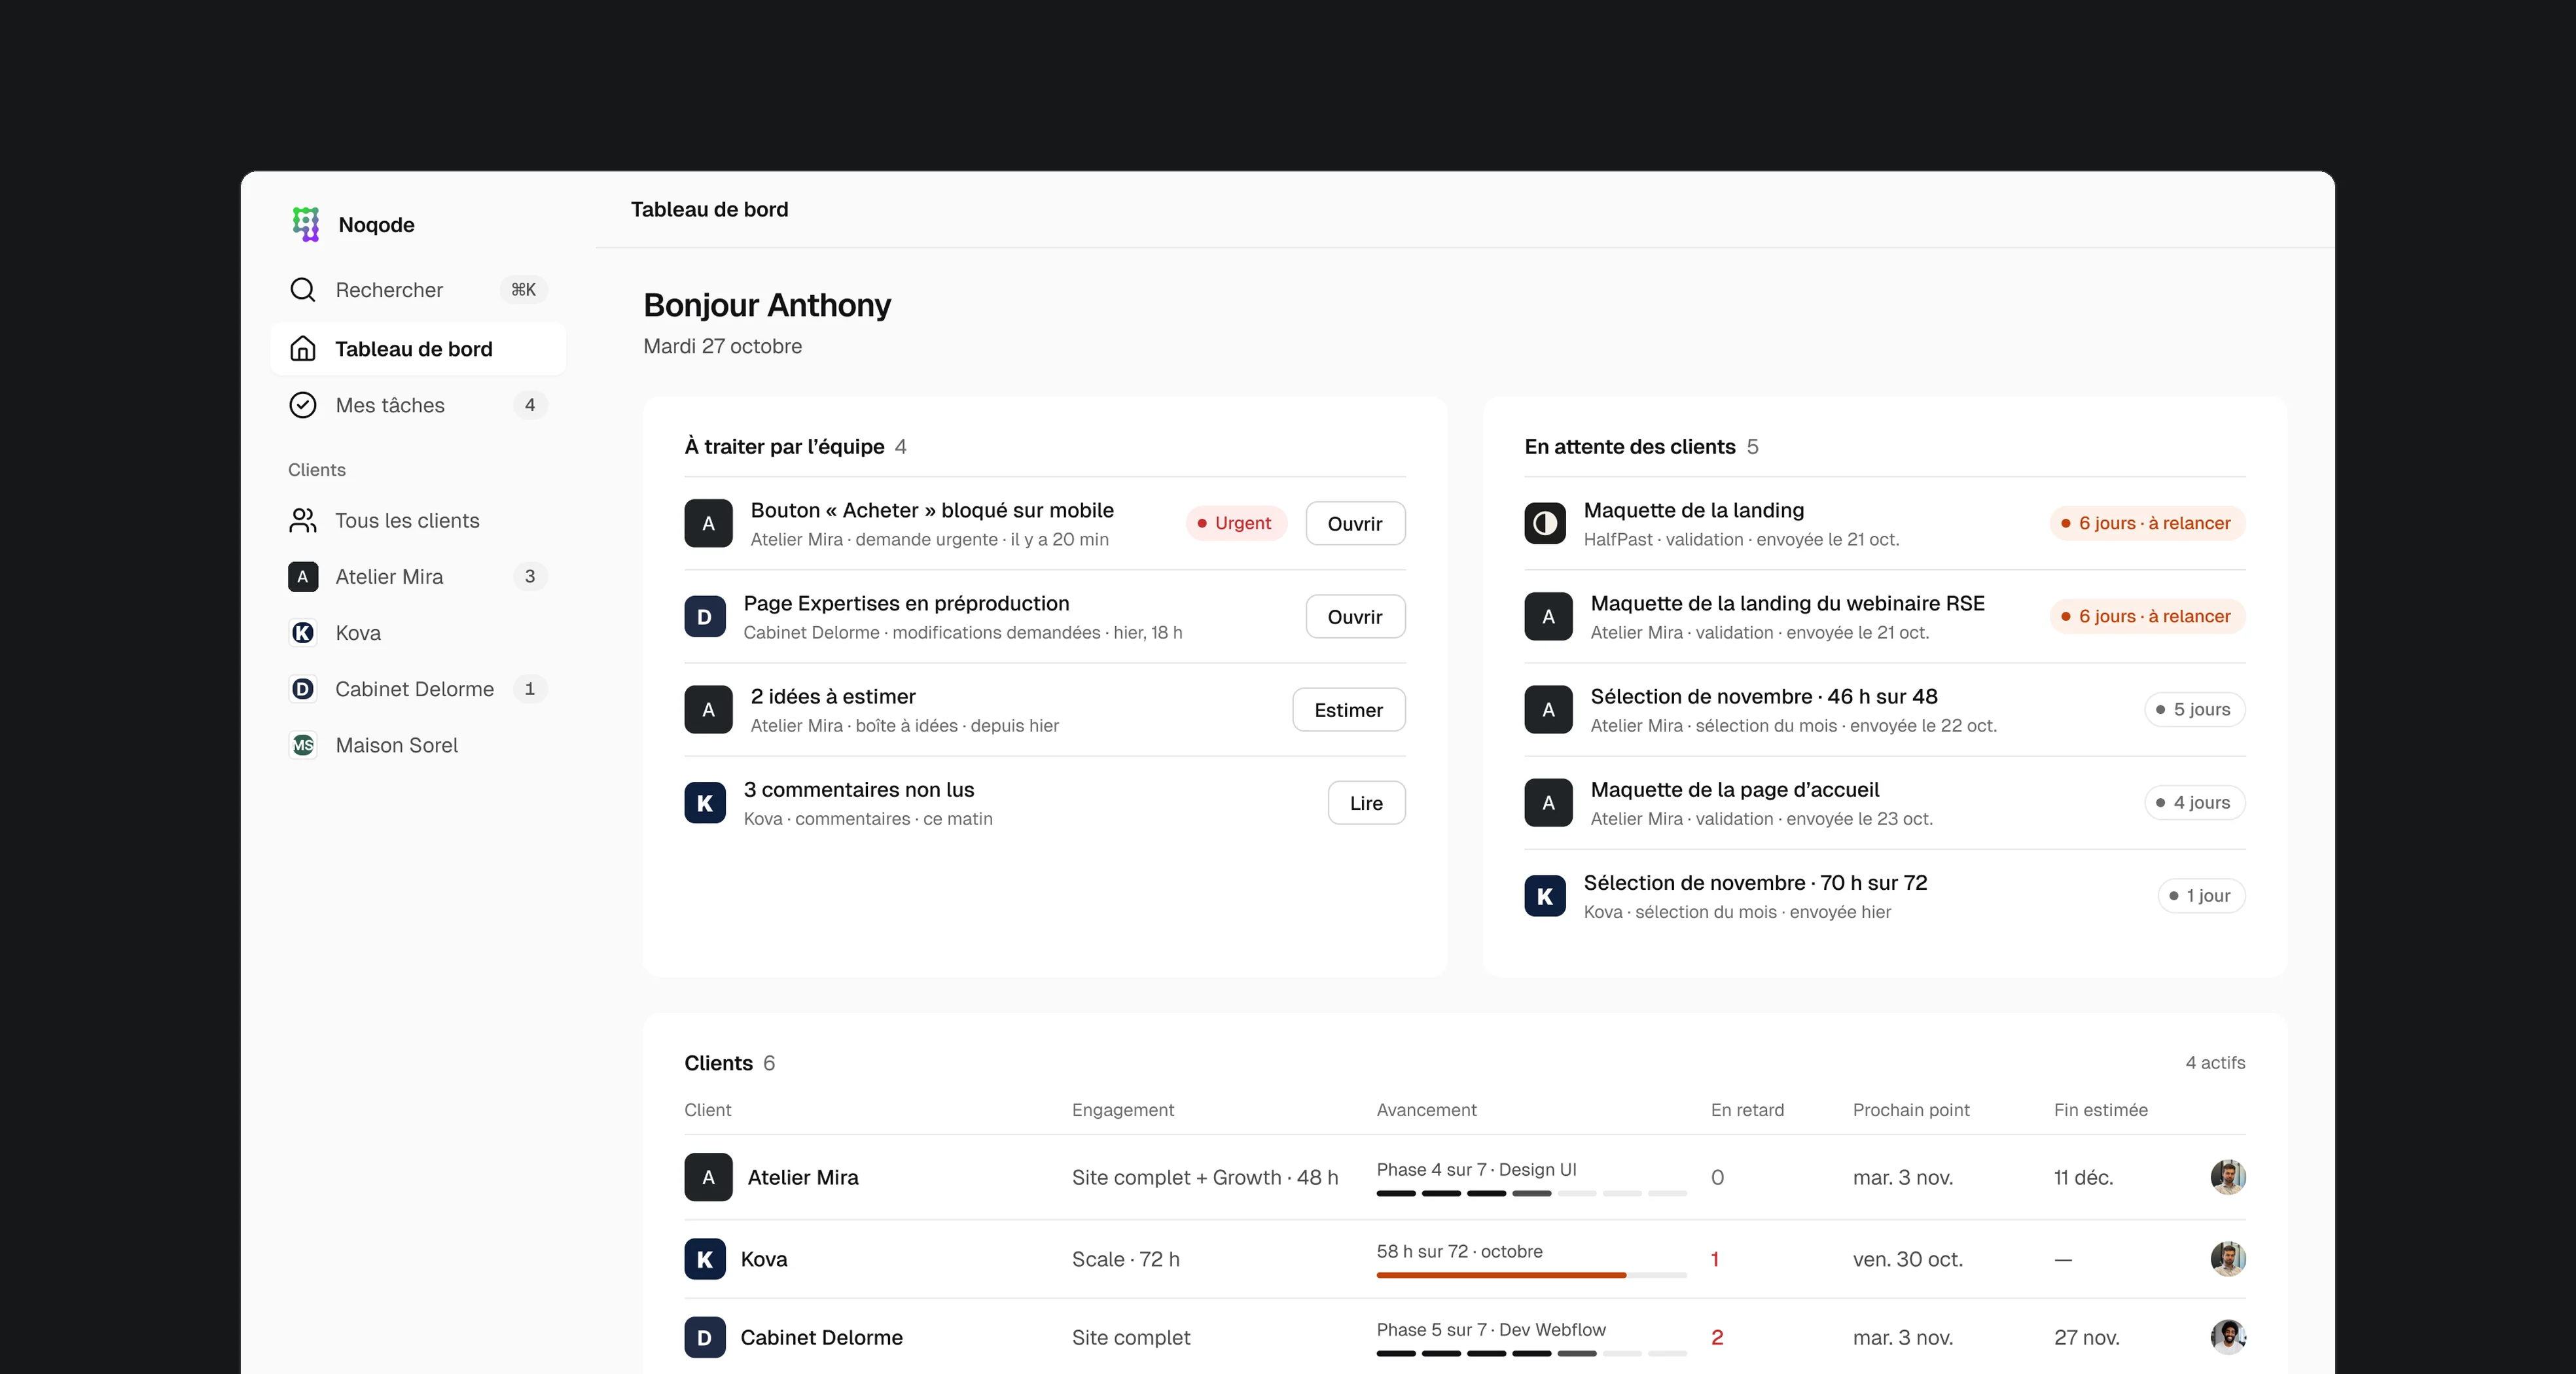Click the A avatar on Bouton Acheter task
Screen dimensions: 2576x1374
(x=708, y=523)
